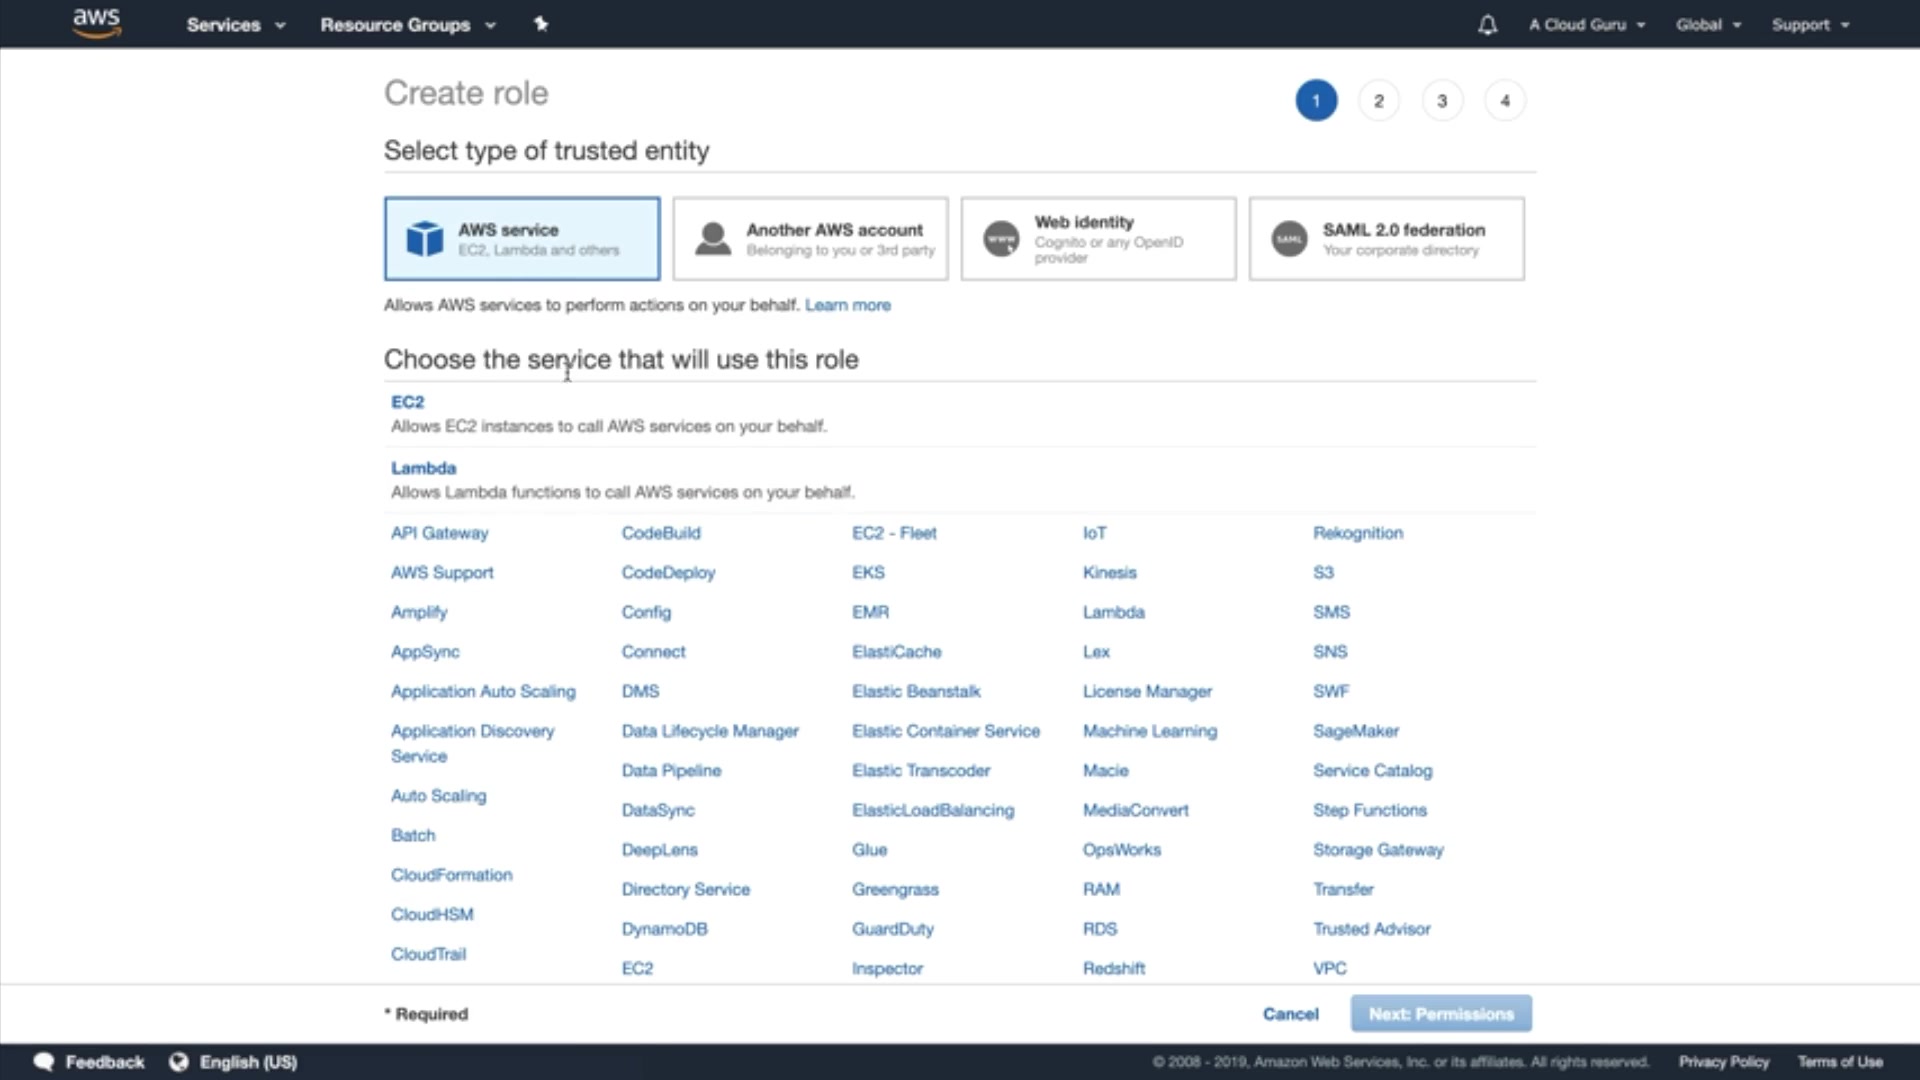Screen dimensions: 1920x1080
Task: Click the SAML 2.0 federation badge icon
Action: point(1289,239)
